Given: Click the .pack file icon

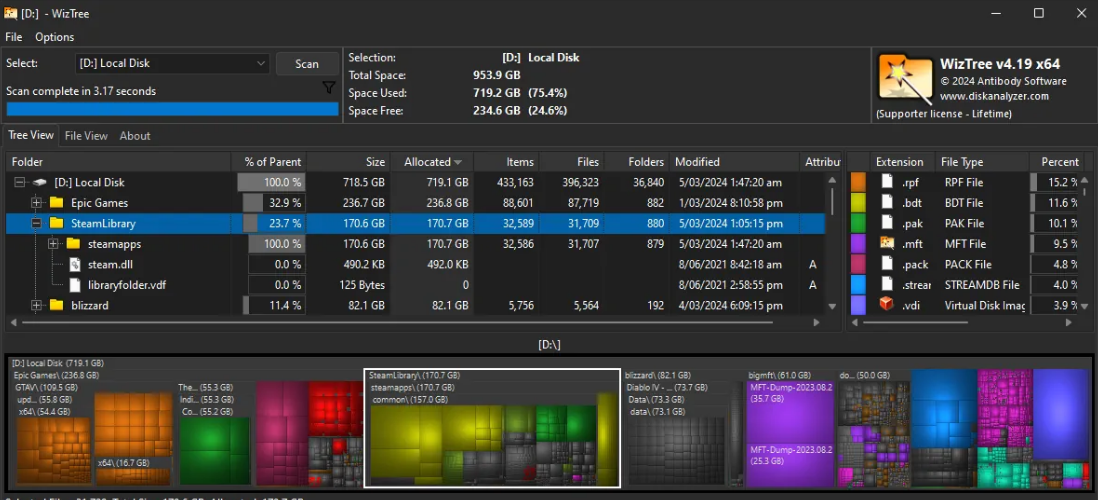Looking at the screenshot, I should coord(887,265).
